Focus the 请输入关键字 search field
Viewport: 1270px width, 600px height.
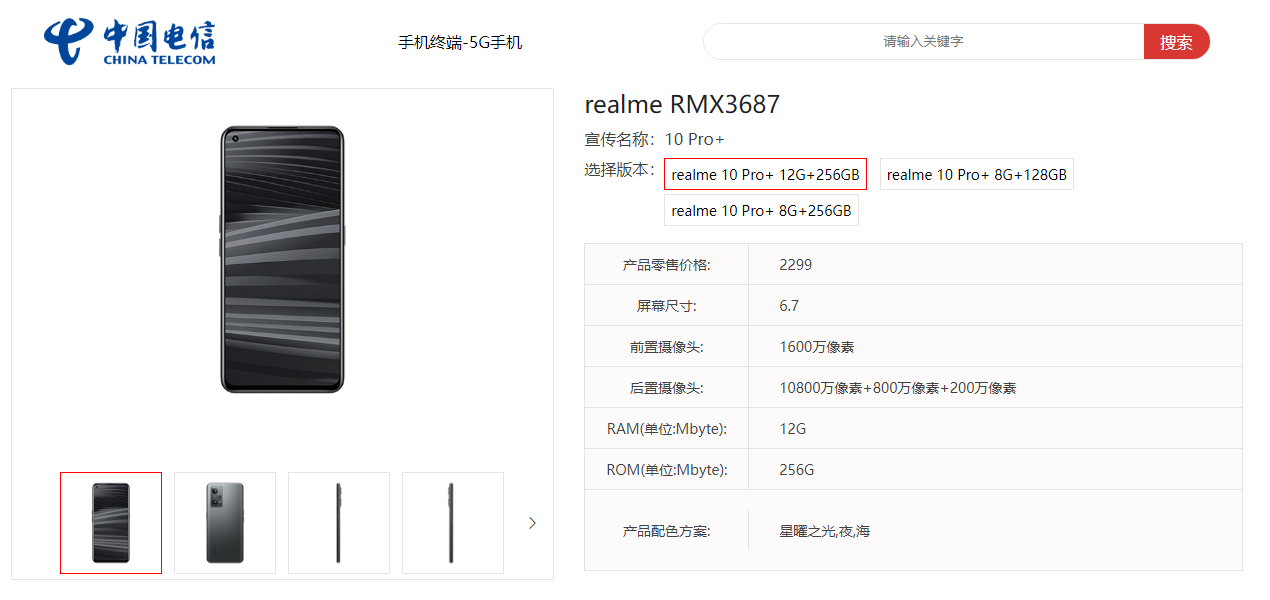point(924,42)
